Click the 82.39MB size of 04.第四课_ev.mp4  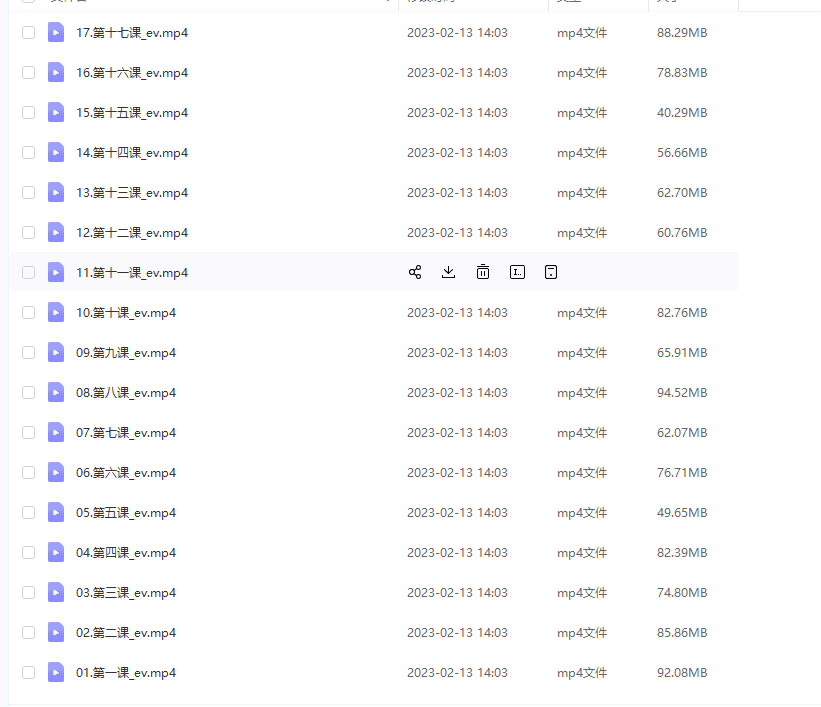click(x=682, y=553)
